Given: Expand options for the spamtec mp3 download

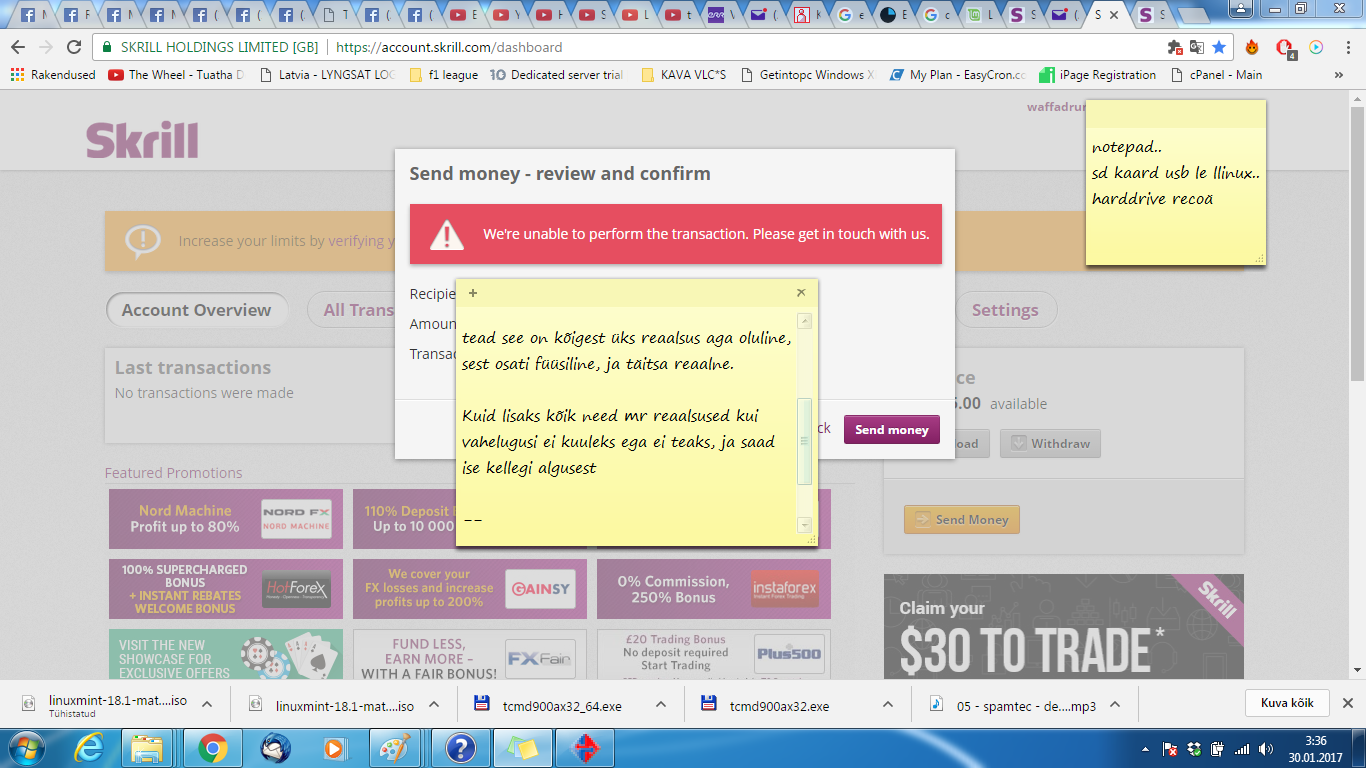Looking at the screenshot, I should (1115, 705).
